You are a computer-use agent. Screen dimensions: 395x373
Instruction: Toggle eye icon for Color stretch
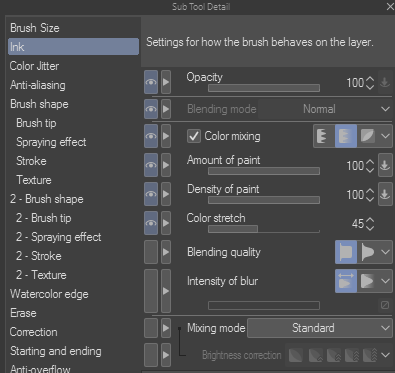[151, 223]
